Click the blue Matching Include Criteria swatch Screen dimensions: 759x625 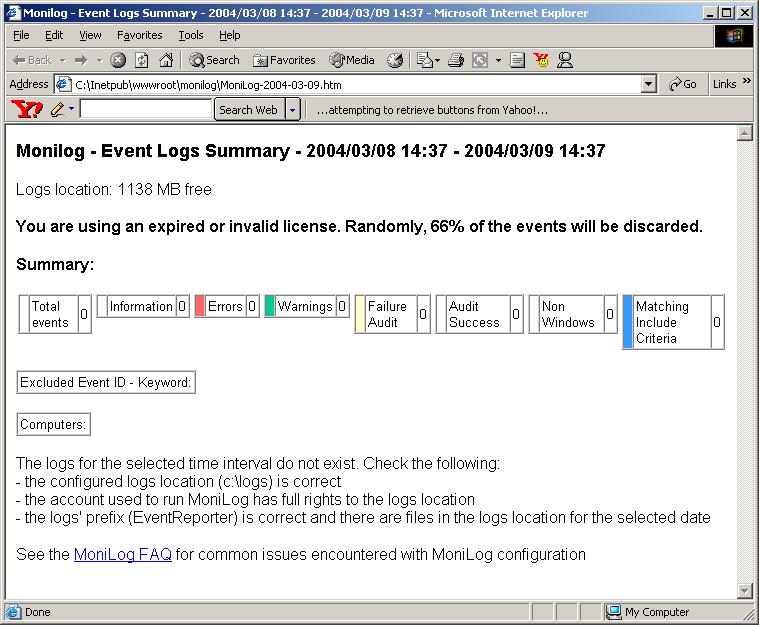pyautogui.click(x=628, y=322)
